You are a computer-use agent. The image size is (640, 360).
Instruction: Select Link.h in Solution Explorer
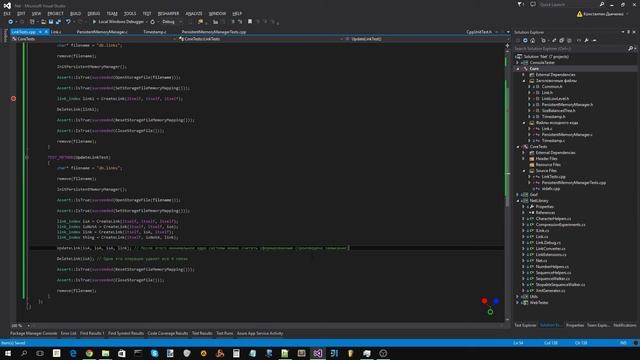click(547, 93)
